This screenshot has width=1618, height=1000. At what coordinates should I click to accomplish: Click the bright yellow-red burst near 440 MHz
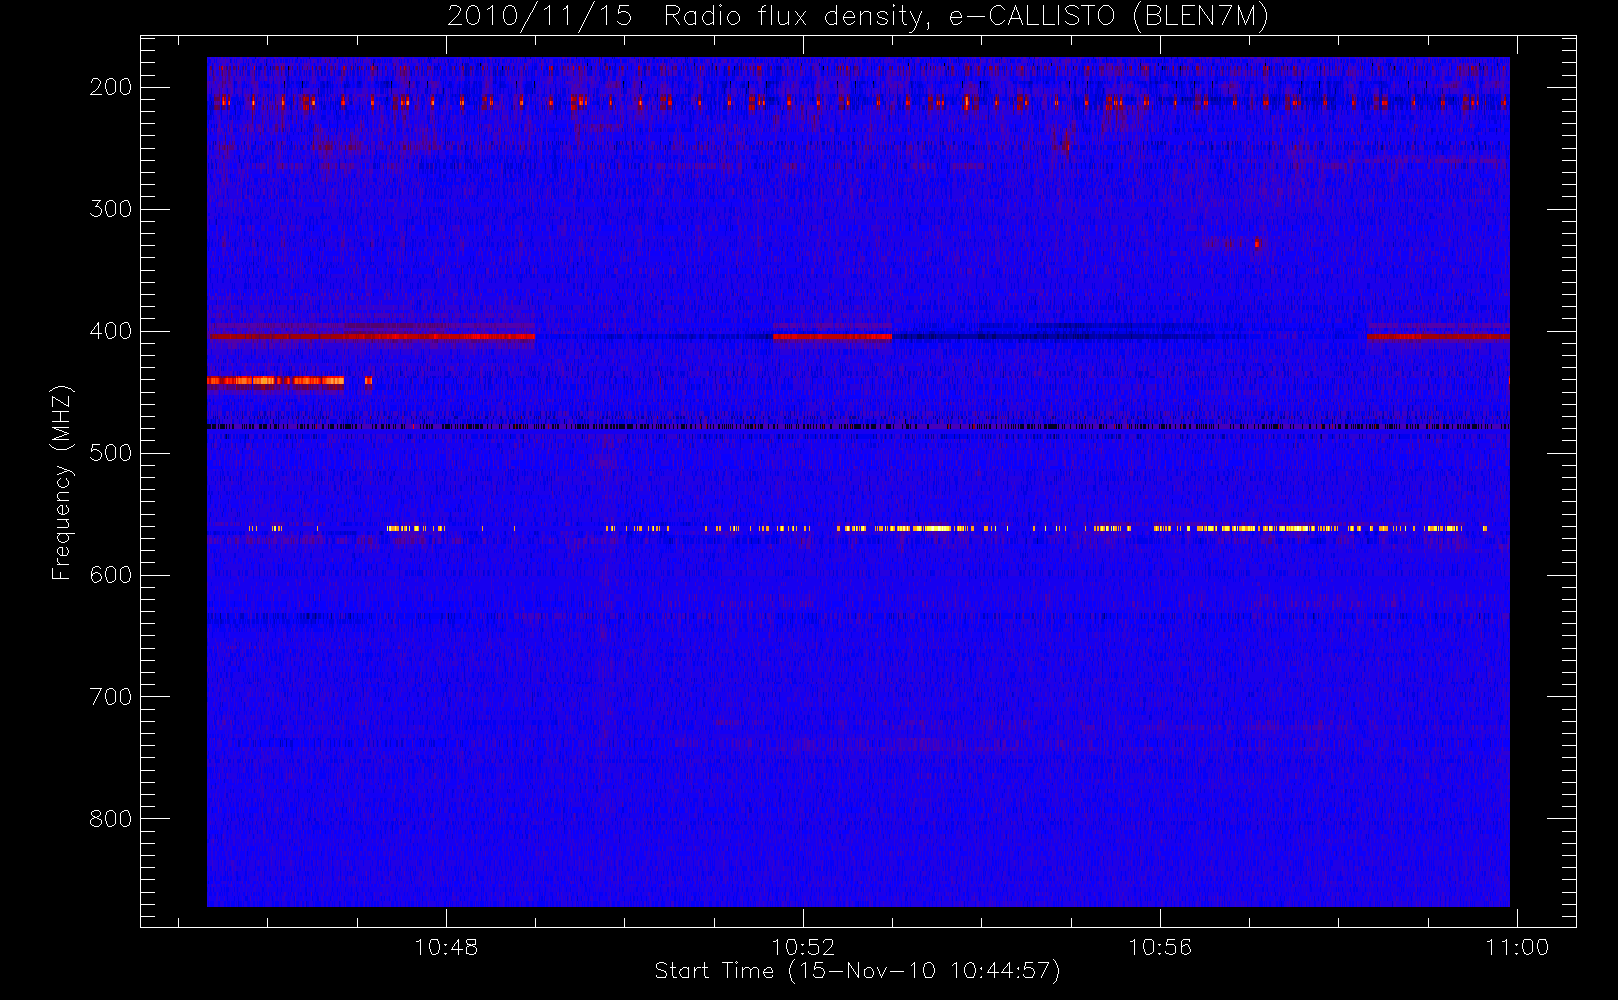[276, 381]
